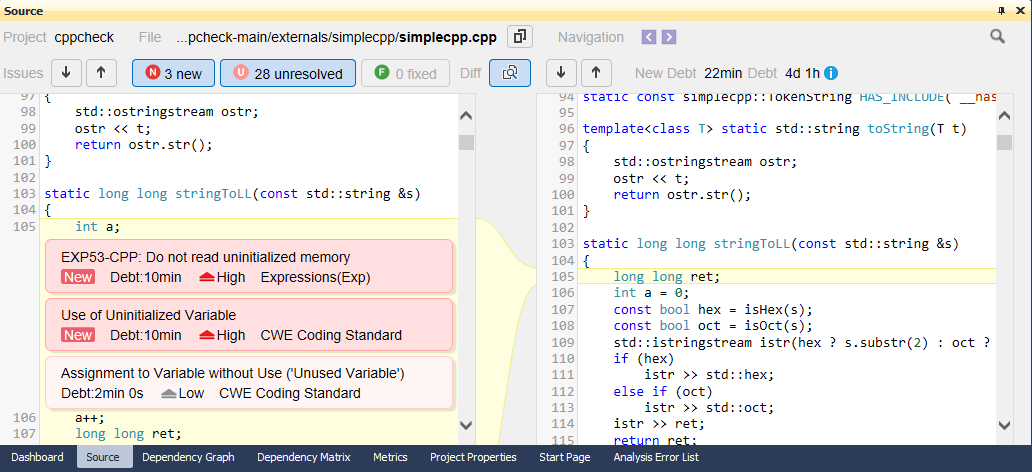
Task: Open the Metrics tab
Action: 390,457
